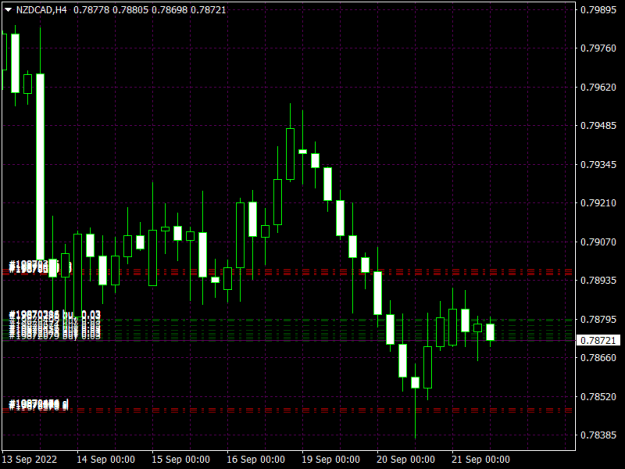The width and height of the screenshot is (625, 469).
Task: Click the open value 0.78778 in header
Action: (91, 10)
